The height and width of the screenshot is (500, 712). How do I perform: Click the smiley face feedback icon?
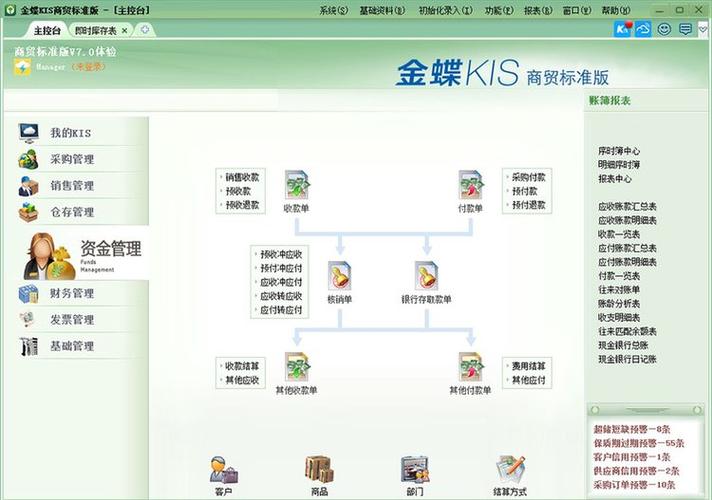(x=664, y=29)
